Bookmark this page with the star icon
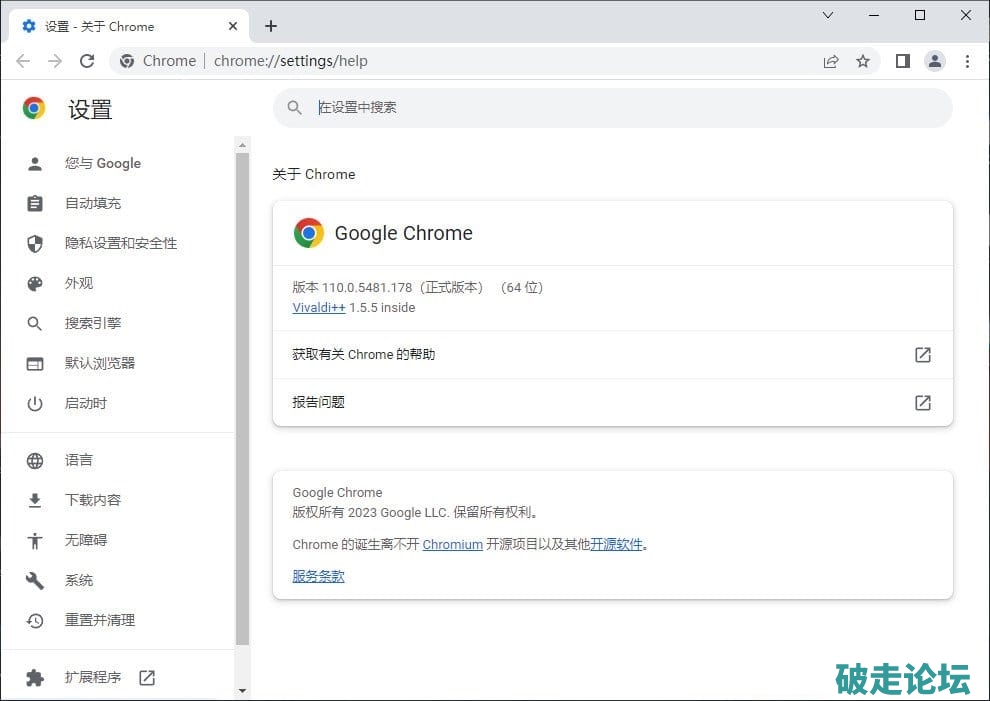The height and width of the screenshot is (701, 990). (x=863, y=61)
